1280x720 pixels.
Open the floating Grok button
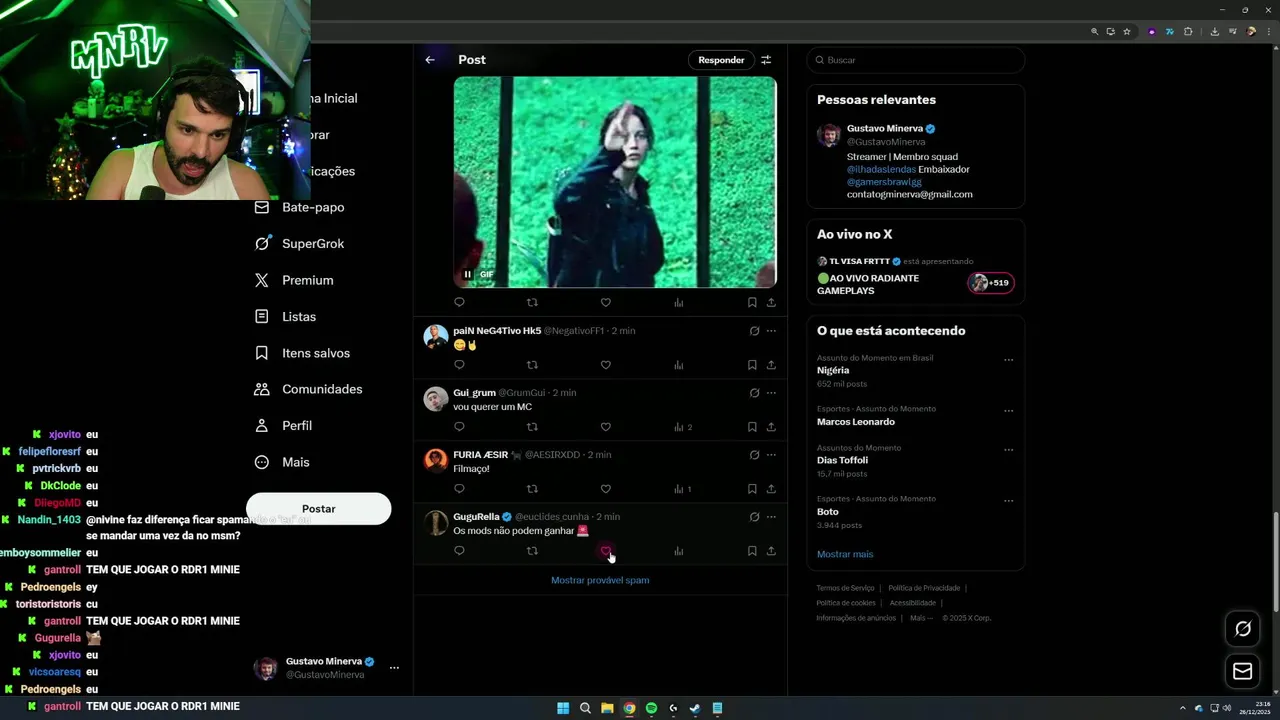point(1243,629)
